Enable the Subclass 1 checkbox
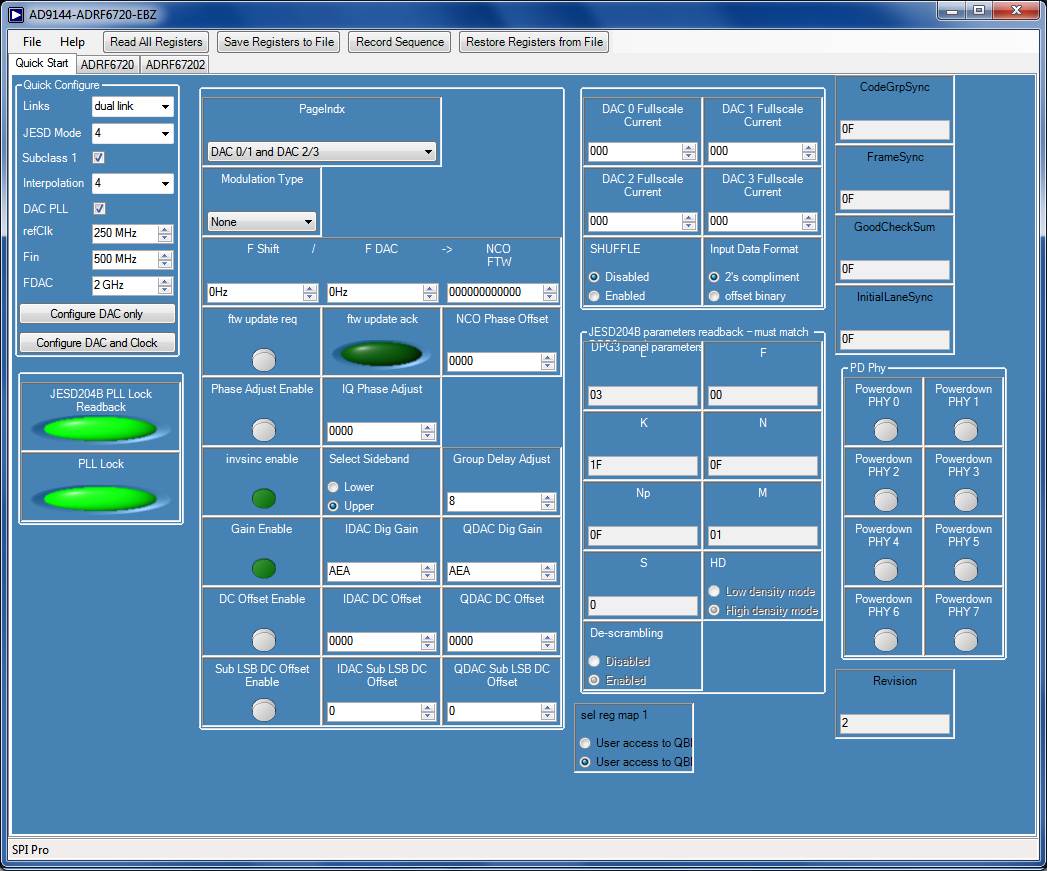The image size is (1048, 871). point(98,158)
